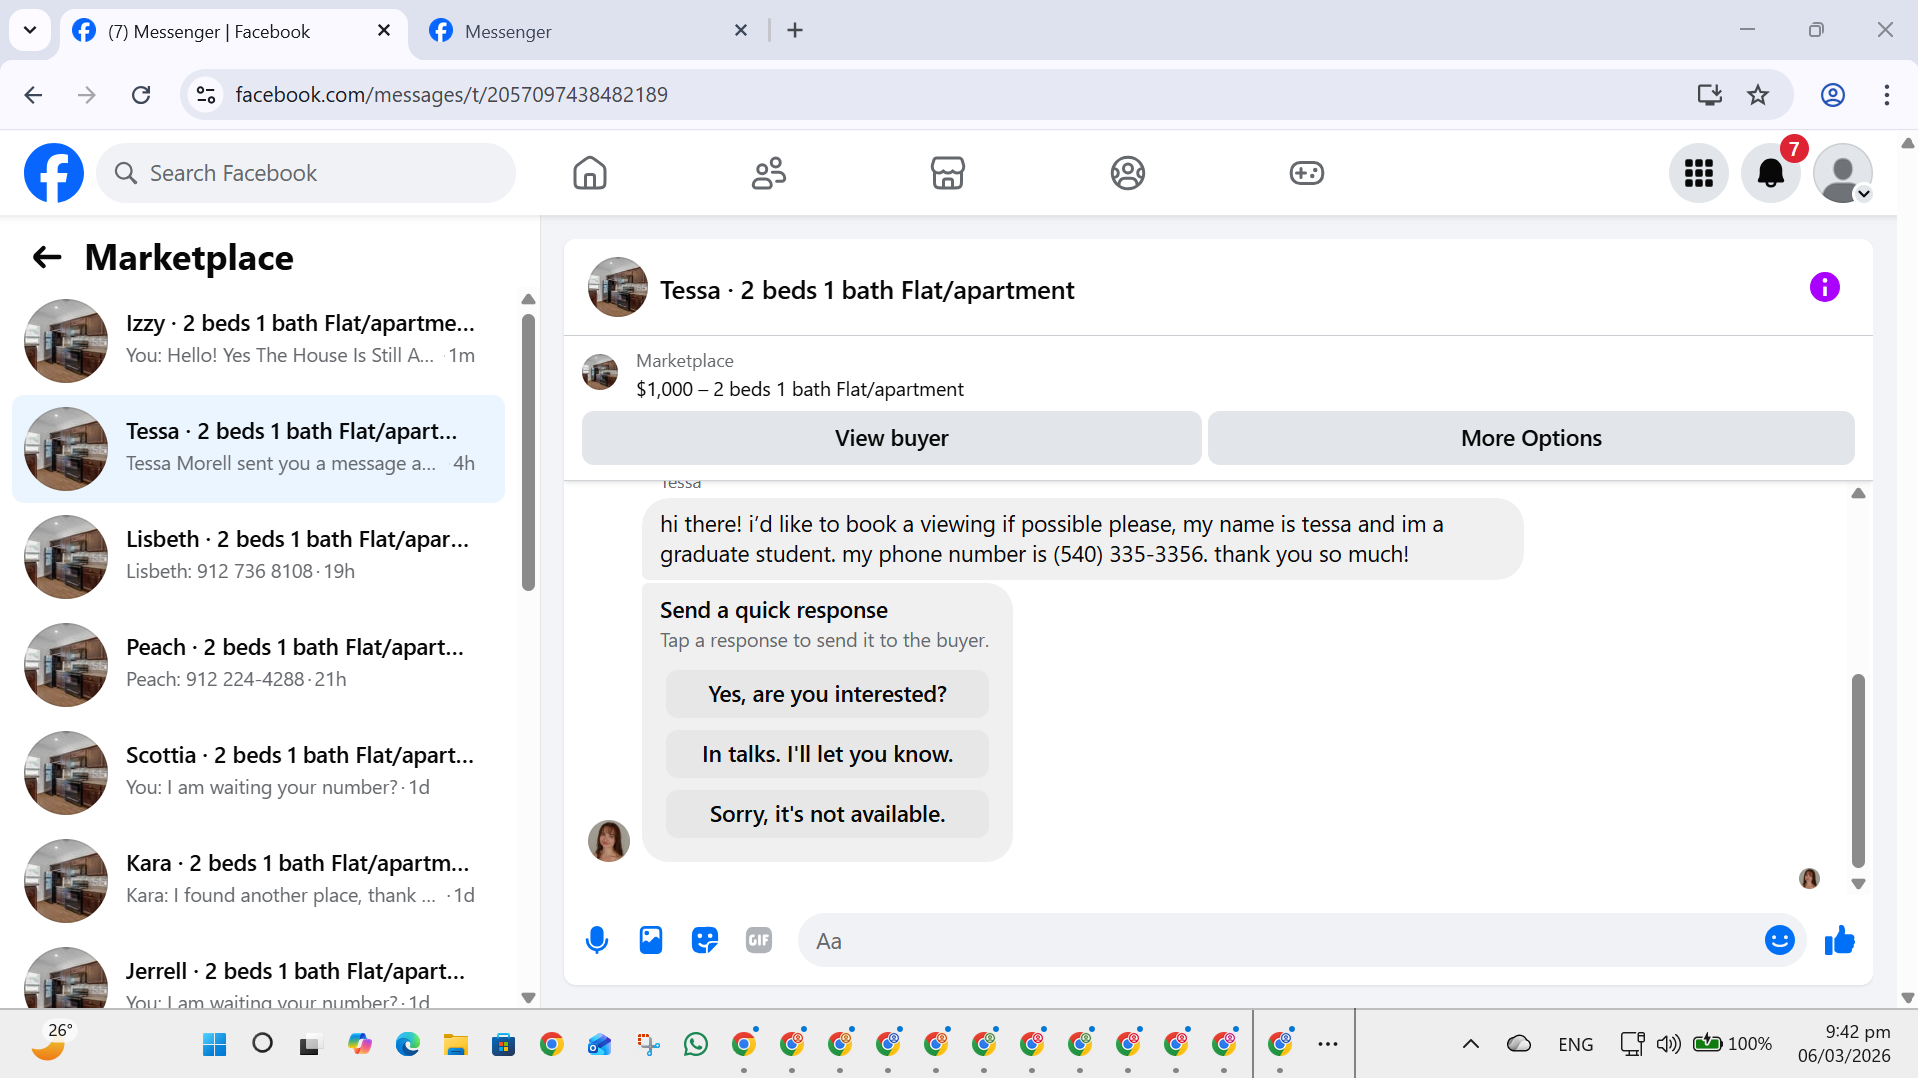Image resolution: width=1918 pixels, height=1078 pixels.
Task: Open a new browser tab
Action: pos(795,30)
